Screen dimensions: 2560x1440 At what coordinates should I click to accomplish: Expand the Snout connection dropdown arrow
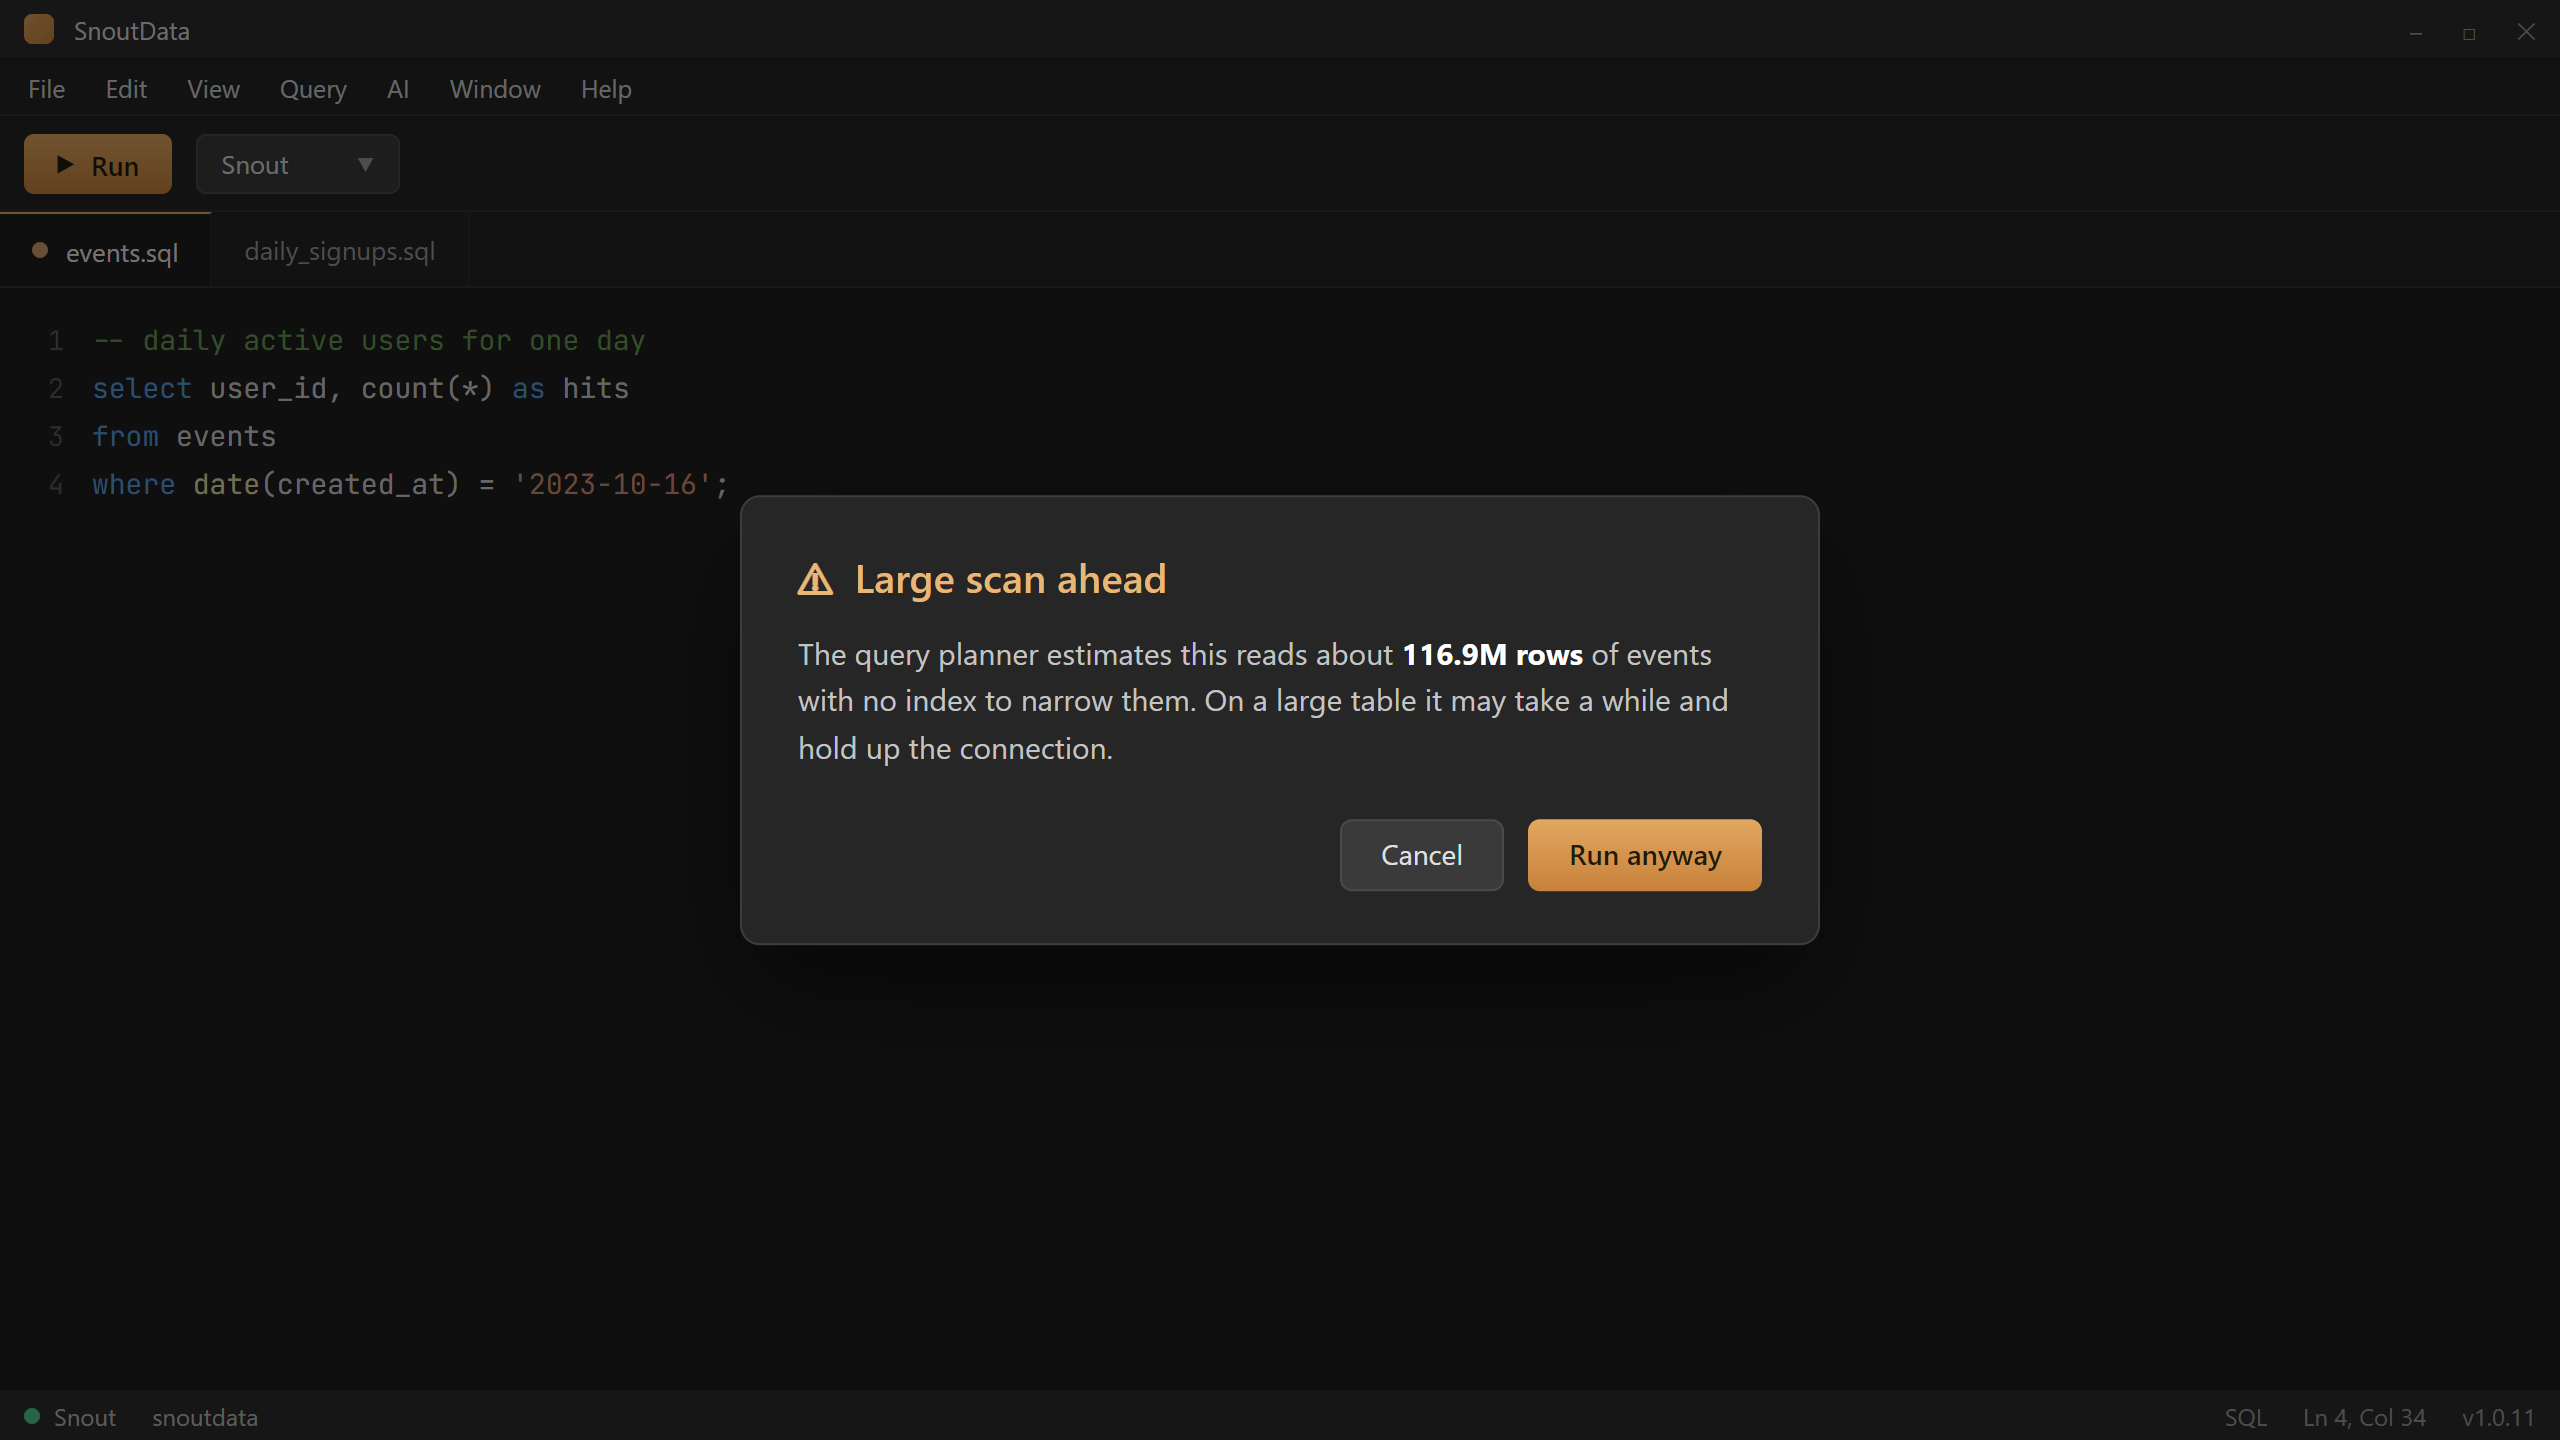pyautogui.click(x=365, y=164)
